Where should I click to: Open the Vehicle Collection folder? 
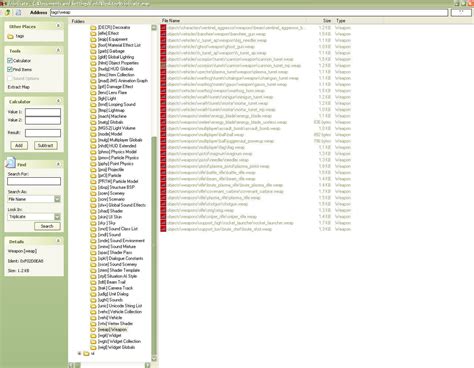(x=116, y=312)
